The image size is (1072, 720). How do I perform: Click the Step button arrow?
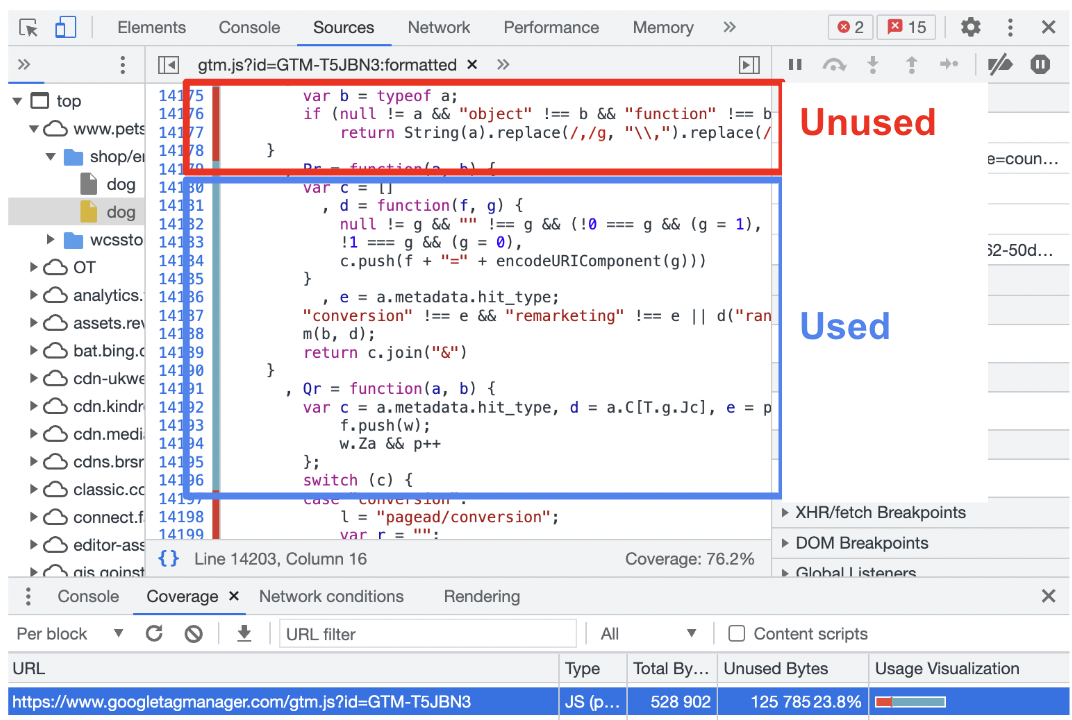(949, 64)
